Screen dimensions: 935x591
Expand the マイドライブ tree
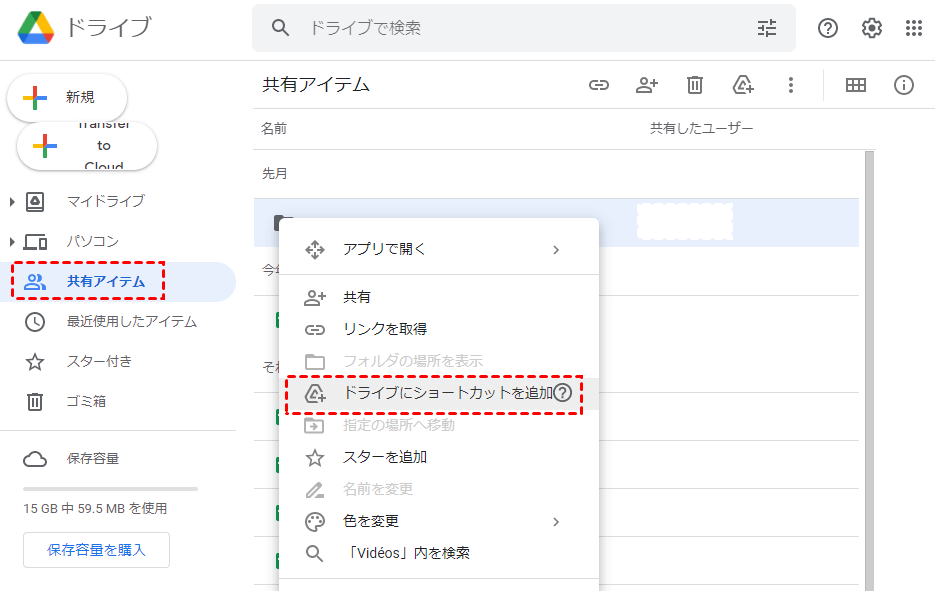pos(12,202)
